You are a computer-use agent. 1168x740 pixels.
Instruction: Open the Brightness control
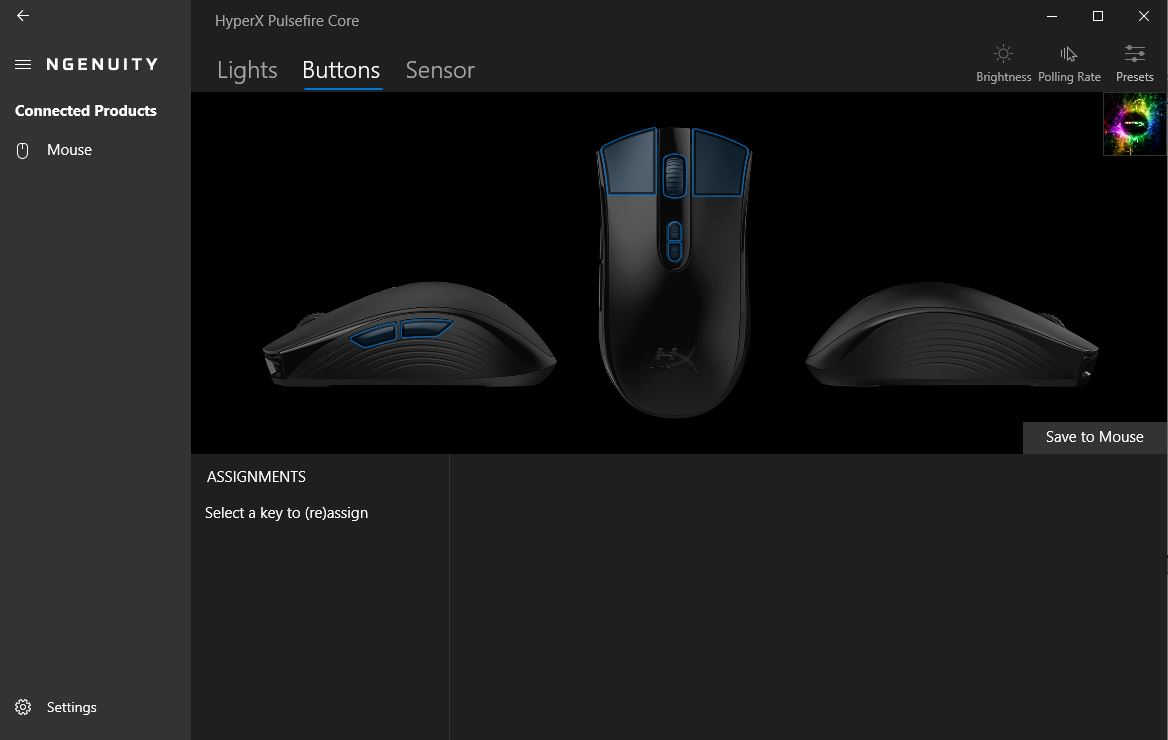pyautogui.click(x=1003, y=63)
